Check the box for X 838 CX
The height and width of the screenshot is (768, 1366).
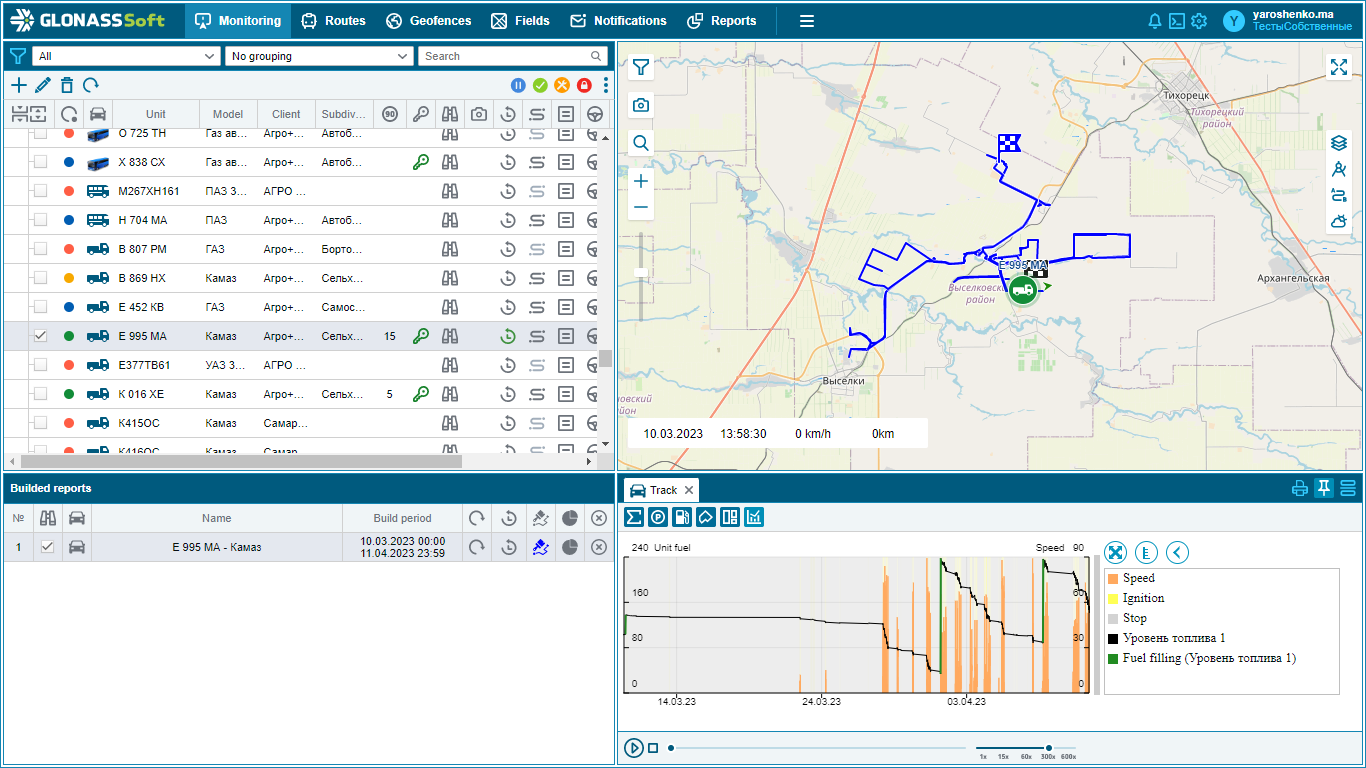(40, 162)
